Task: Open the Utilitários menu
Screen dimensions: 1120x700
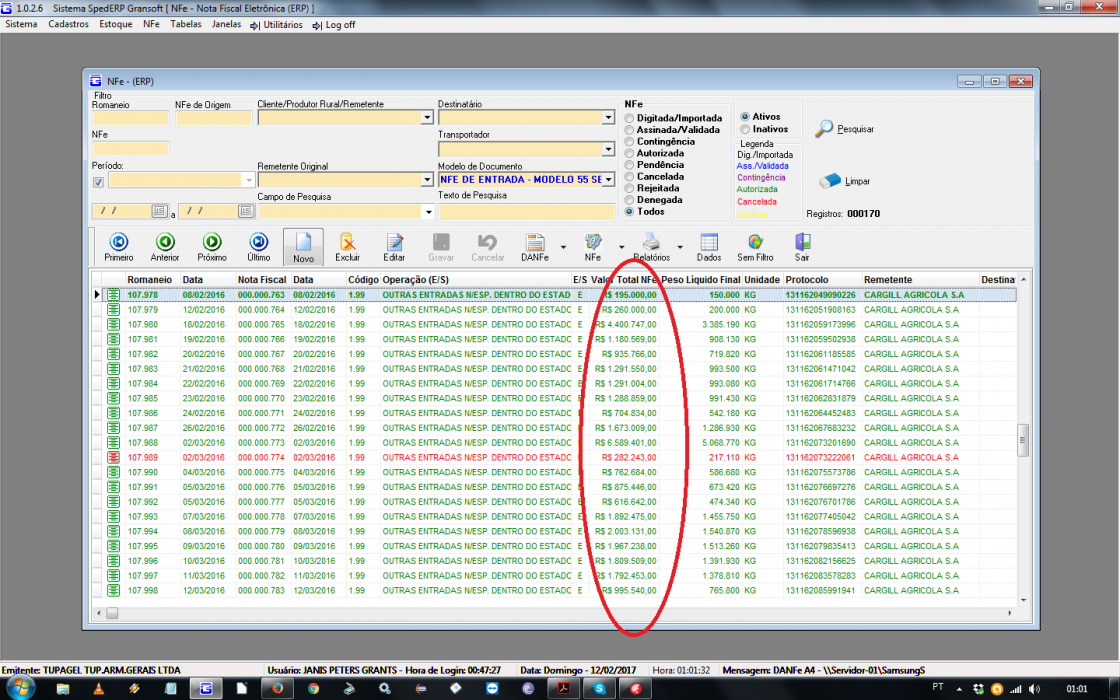Action: (277, 24)
